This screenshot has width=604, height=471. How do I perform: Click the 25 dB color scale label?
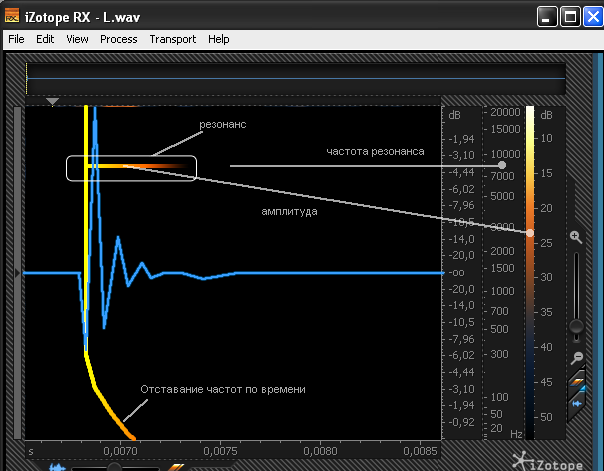[546, 243]
